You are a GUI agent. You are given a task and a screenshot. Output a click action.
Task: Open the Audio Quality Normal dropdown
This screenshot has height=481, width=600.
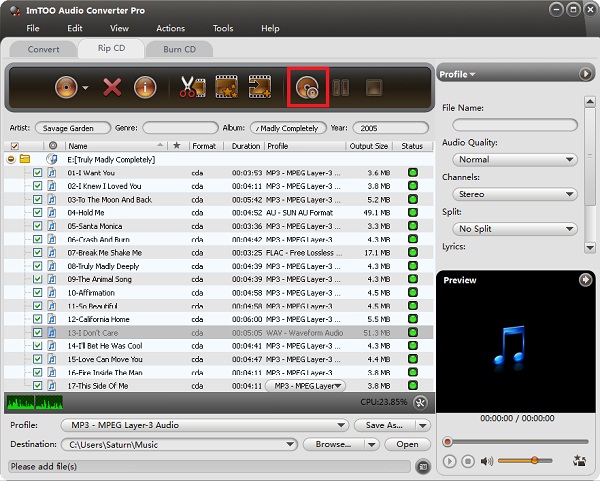pos(515,160)
